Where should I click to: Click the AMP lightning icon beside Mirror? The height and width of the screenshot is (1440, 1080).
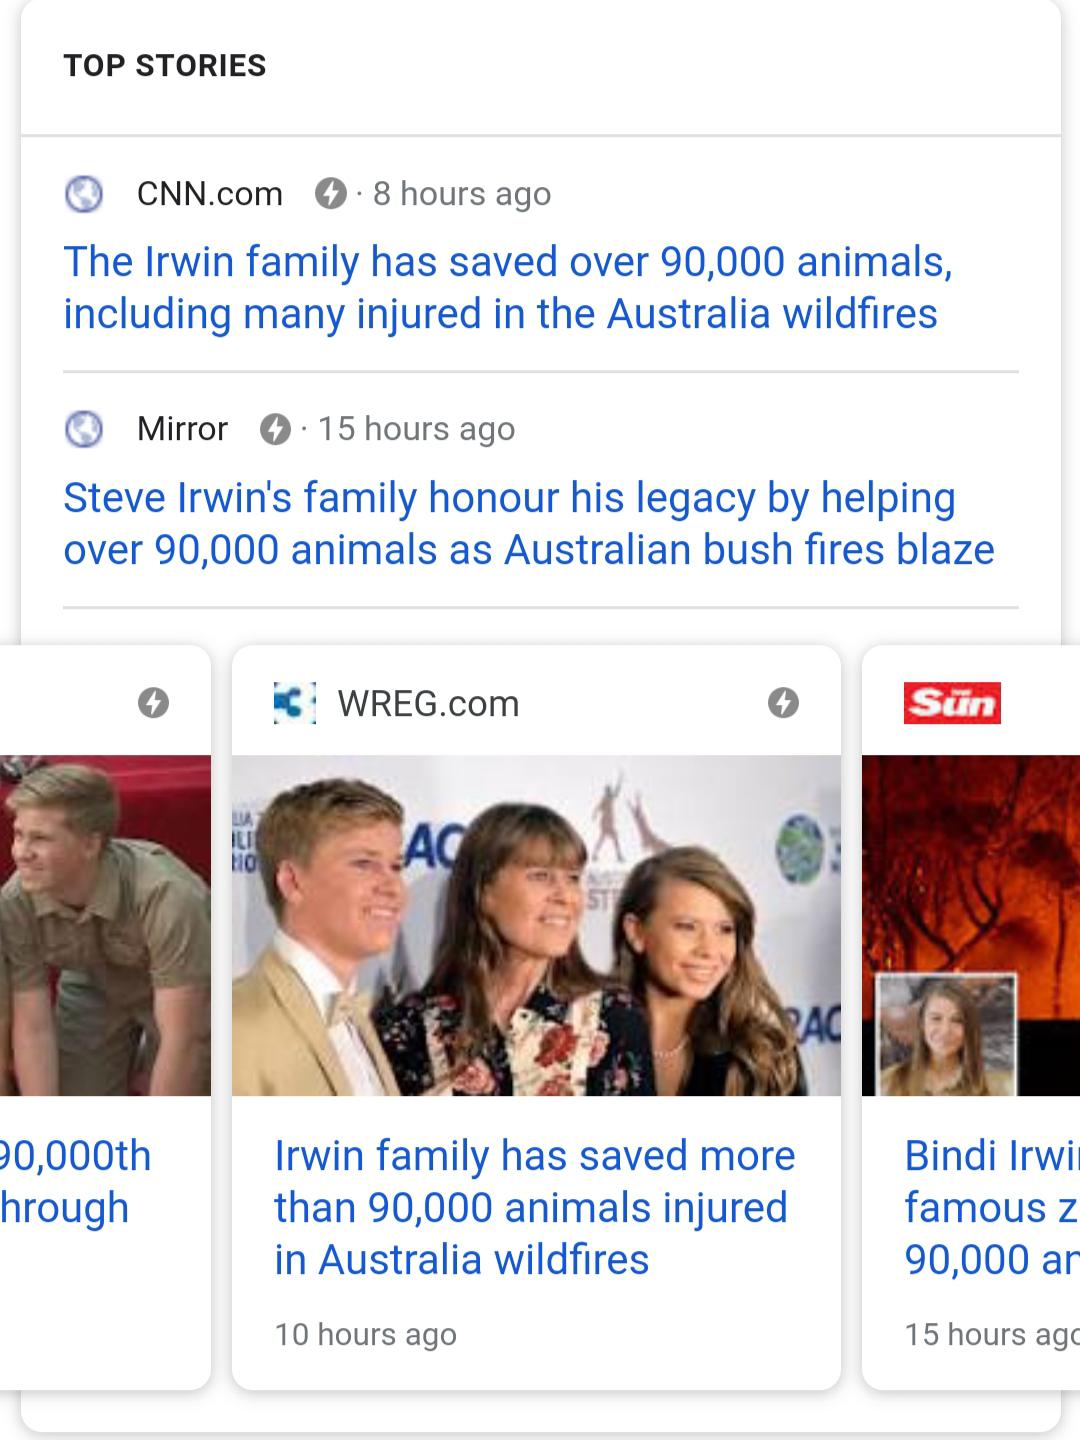click(x=275, y=429)
